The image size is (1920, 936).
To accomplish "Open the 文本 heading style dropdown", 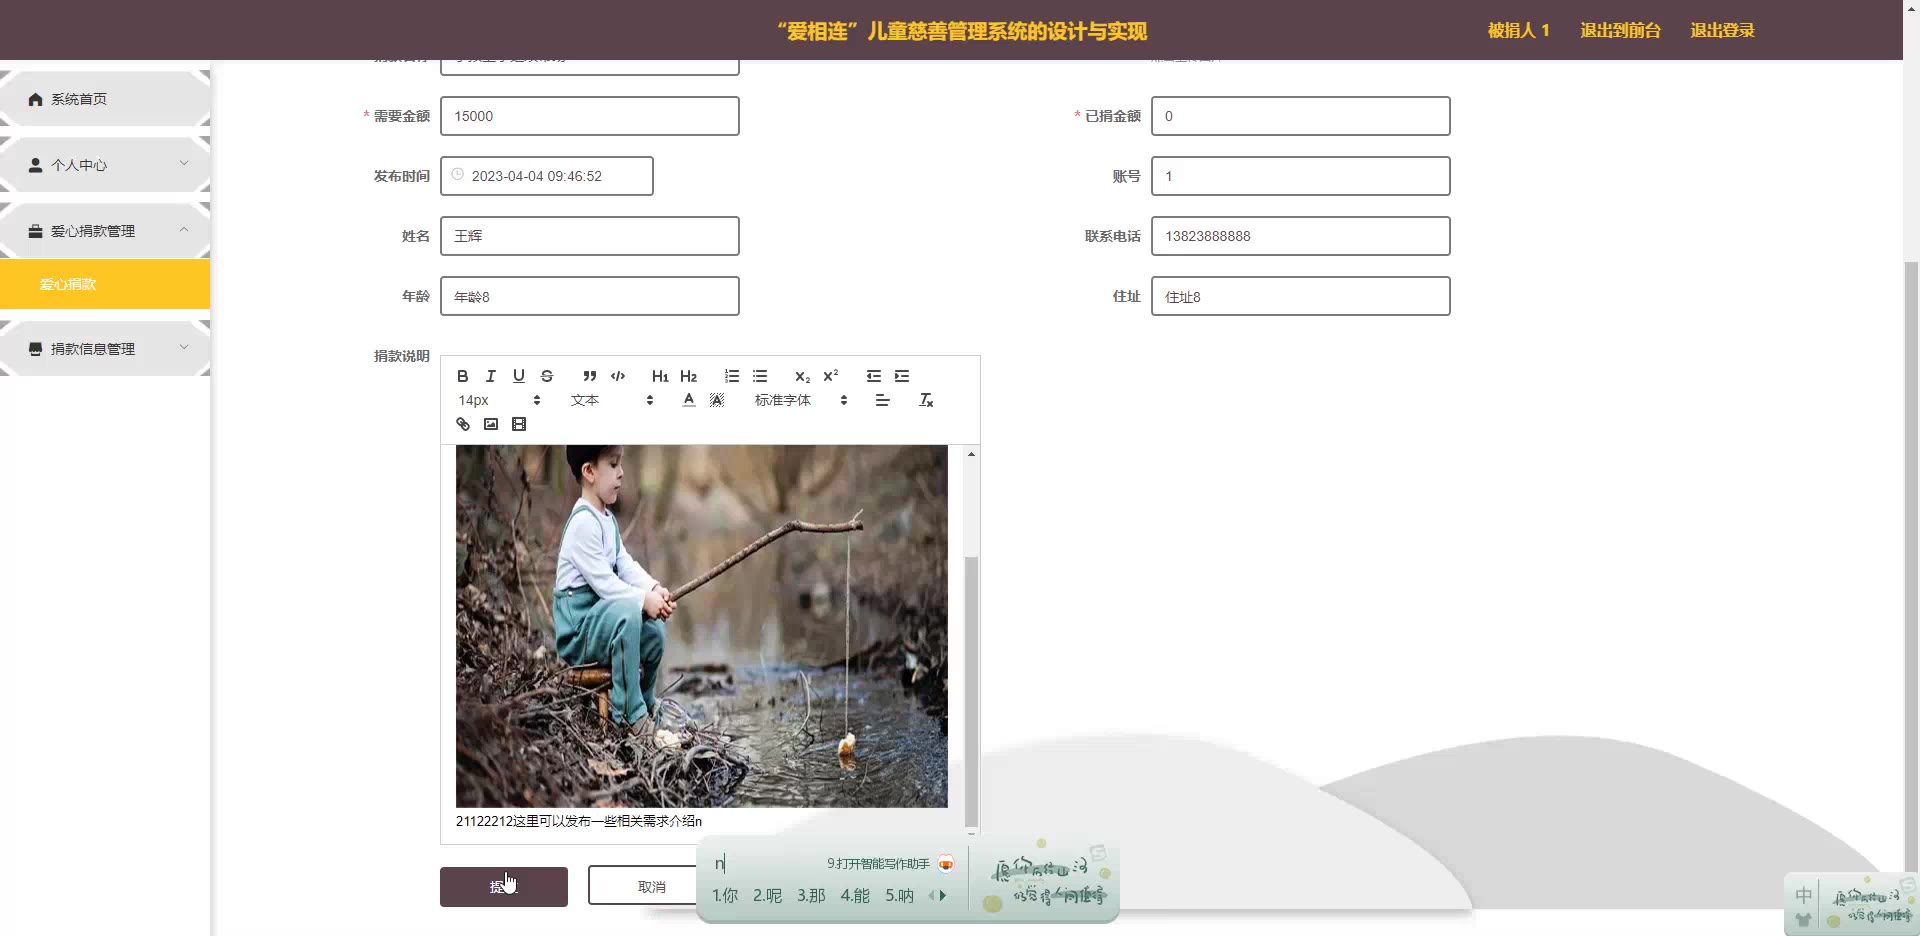I will tap(612, 400).
